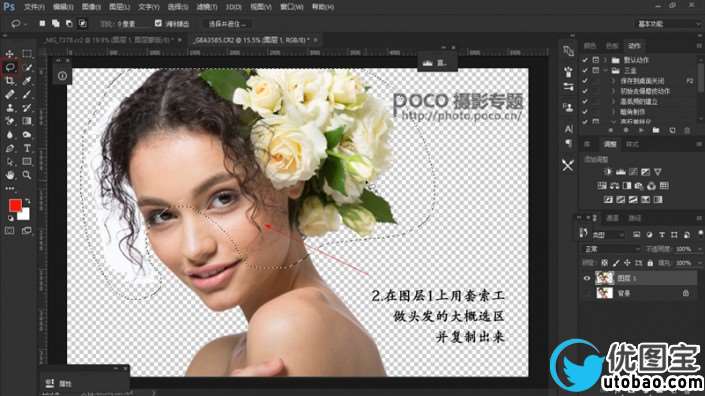Viewport: 705px width, 396px height.
Task: Toggle the anti-alias checkbox in options bar
Action: click(x=158, y=23)
